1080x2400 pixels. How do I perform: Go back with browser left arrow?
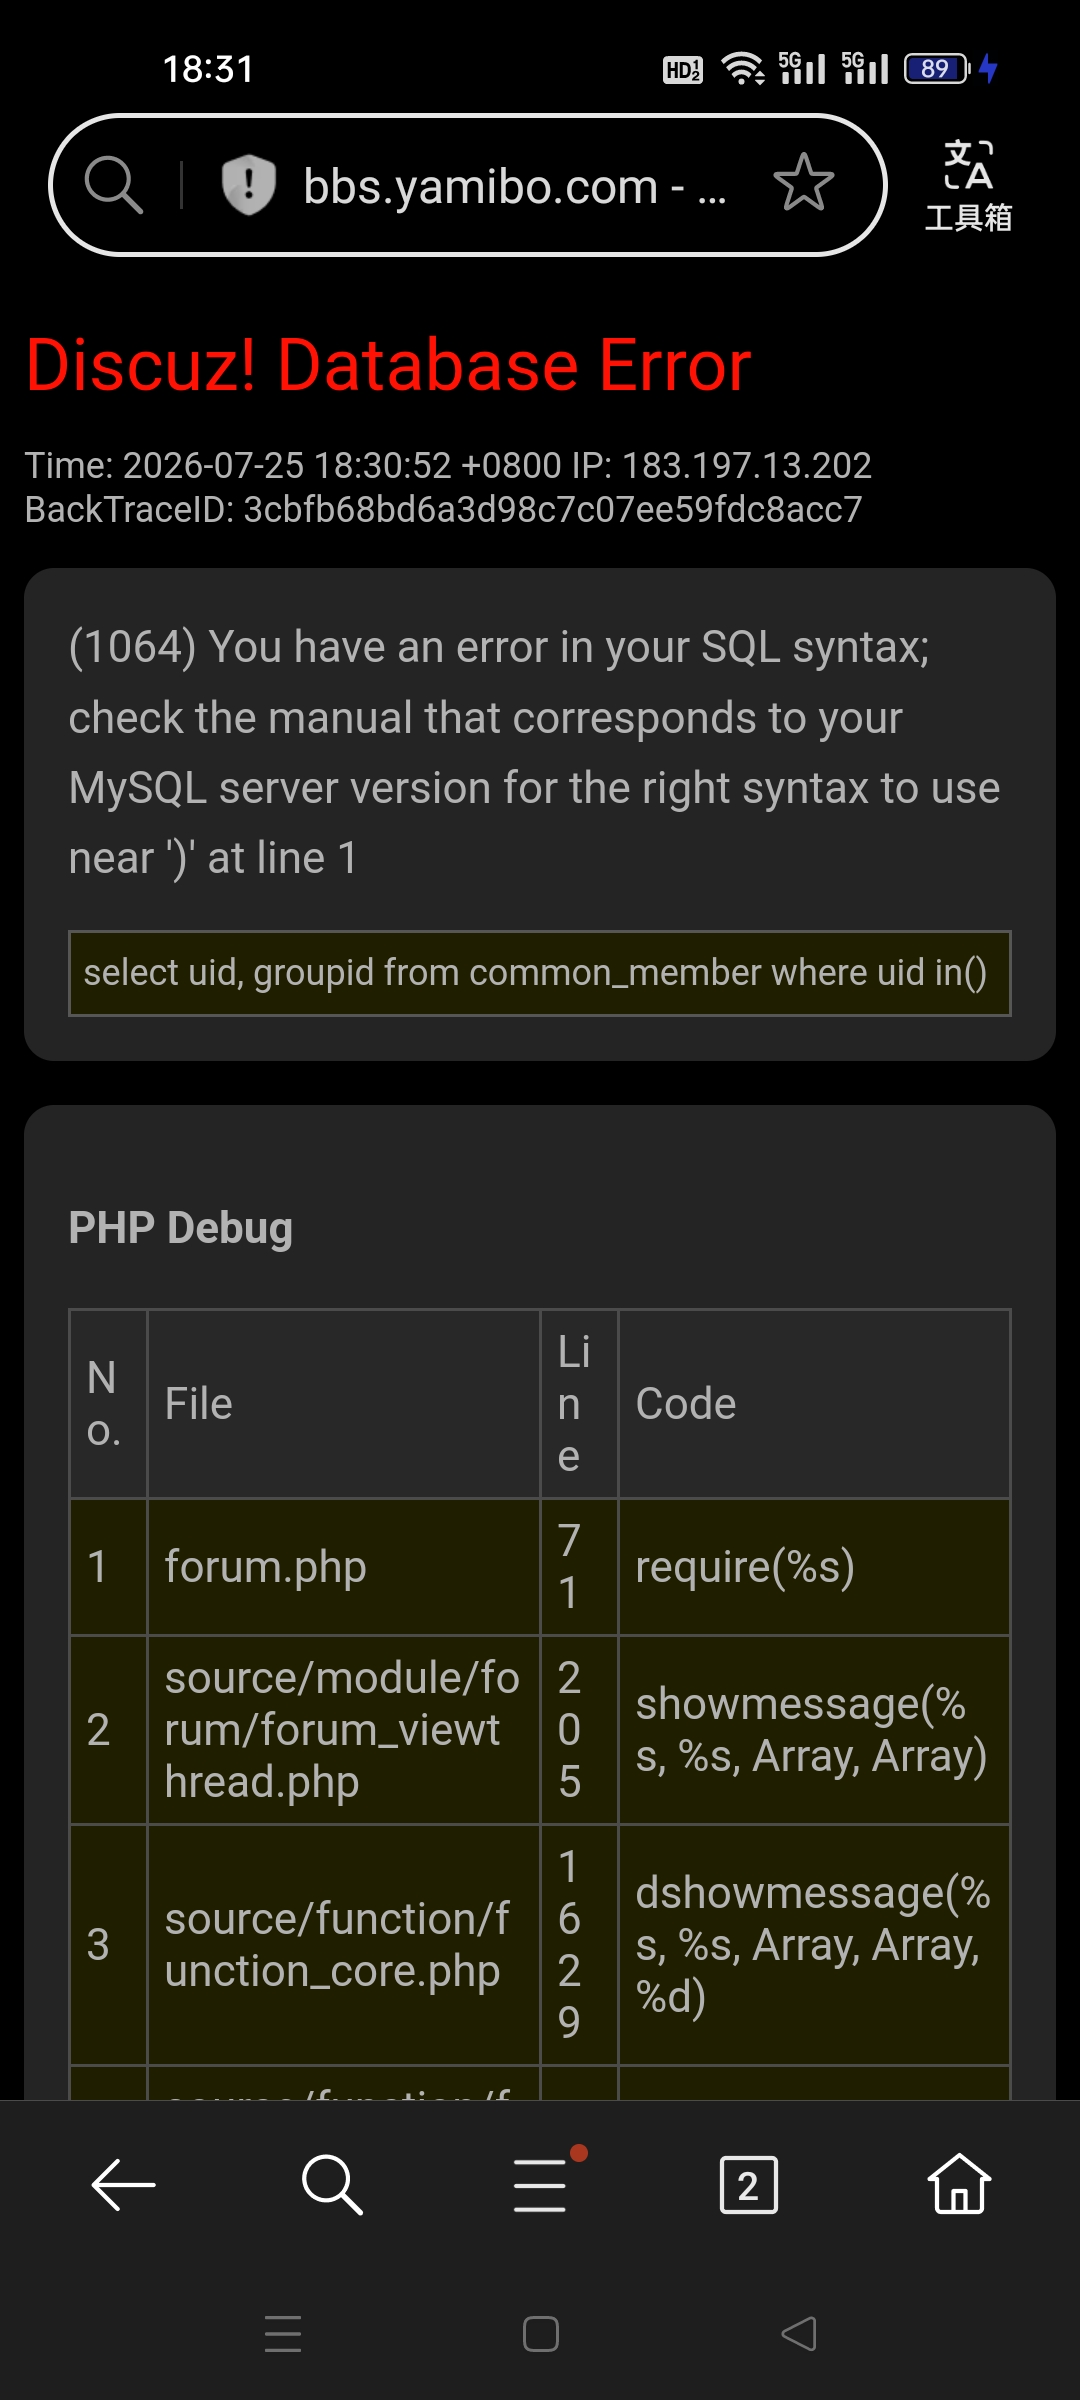pos(123,2185)
